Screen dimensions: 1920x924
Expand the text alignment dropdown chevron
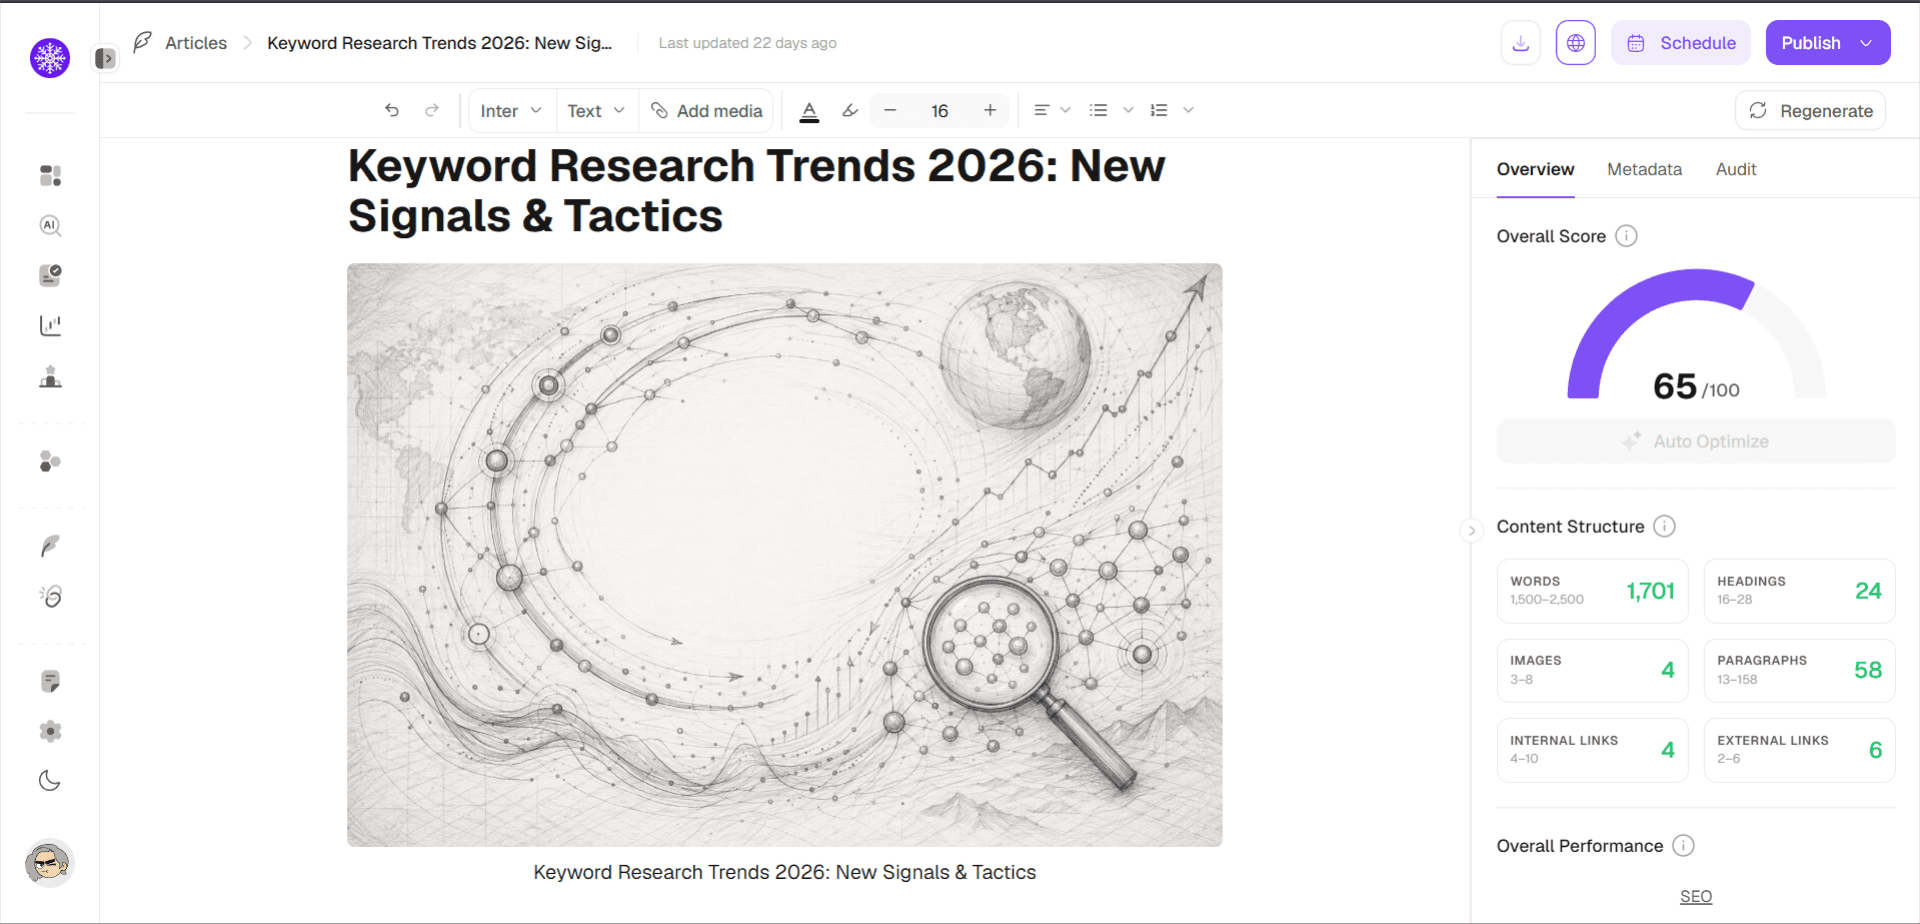[1066, 110]
